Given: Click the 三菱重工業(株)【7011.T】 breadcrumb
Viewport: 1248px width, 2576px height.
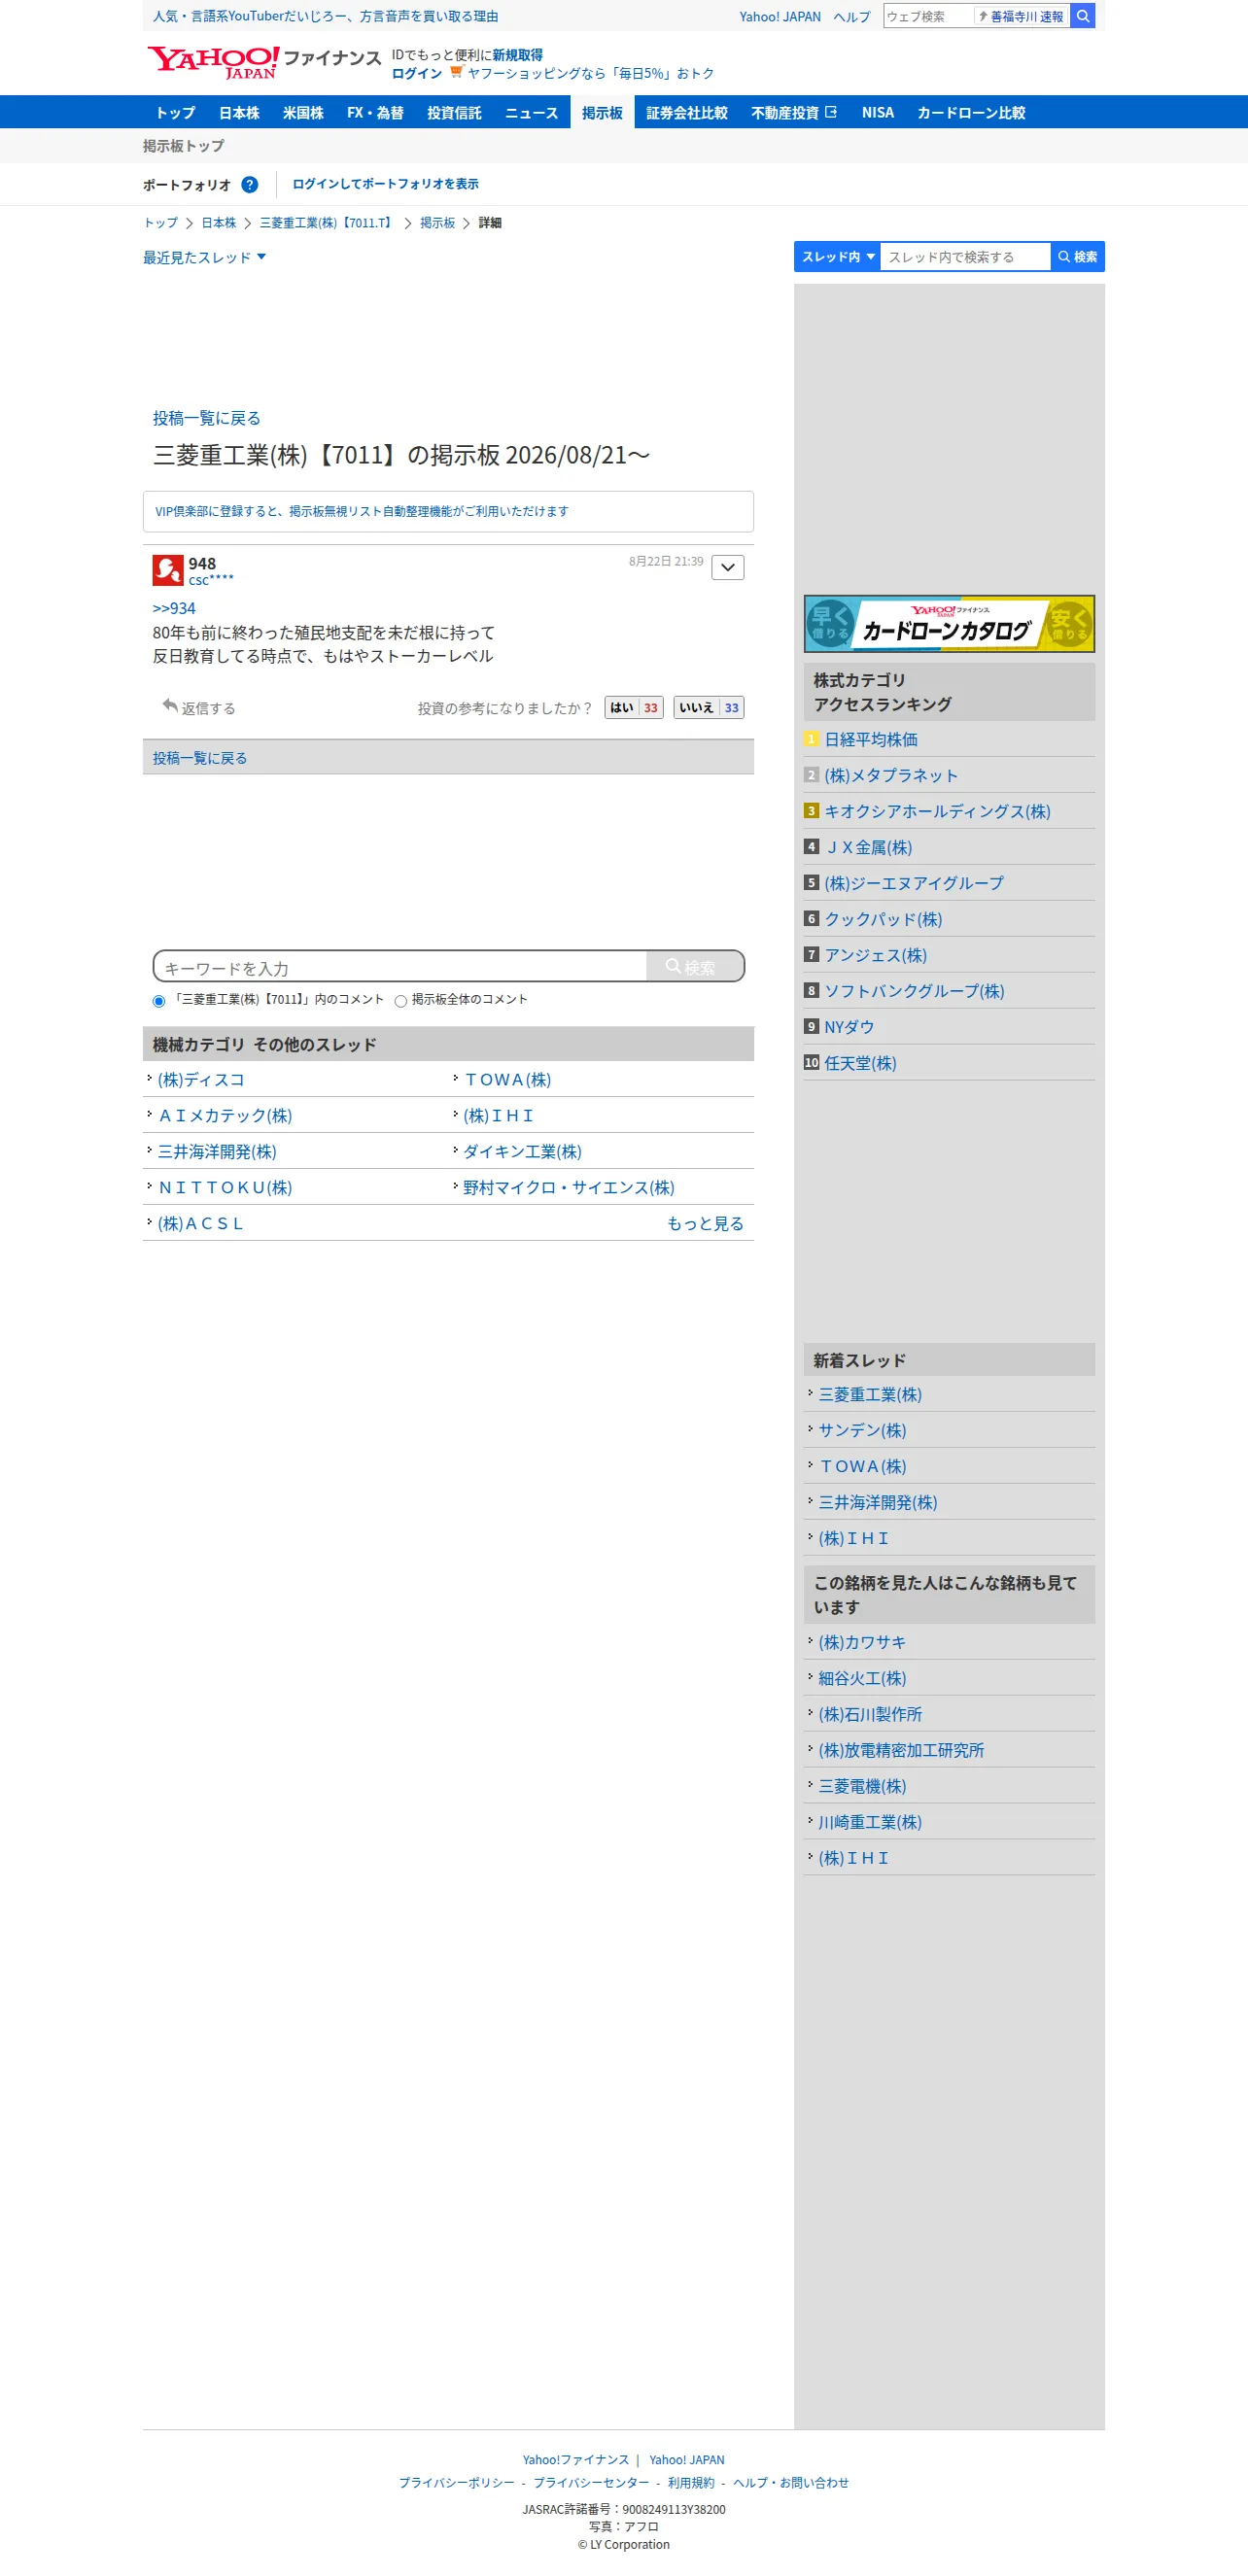Looking at the screenshot, I should [327, 223].
